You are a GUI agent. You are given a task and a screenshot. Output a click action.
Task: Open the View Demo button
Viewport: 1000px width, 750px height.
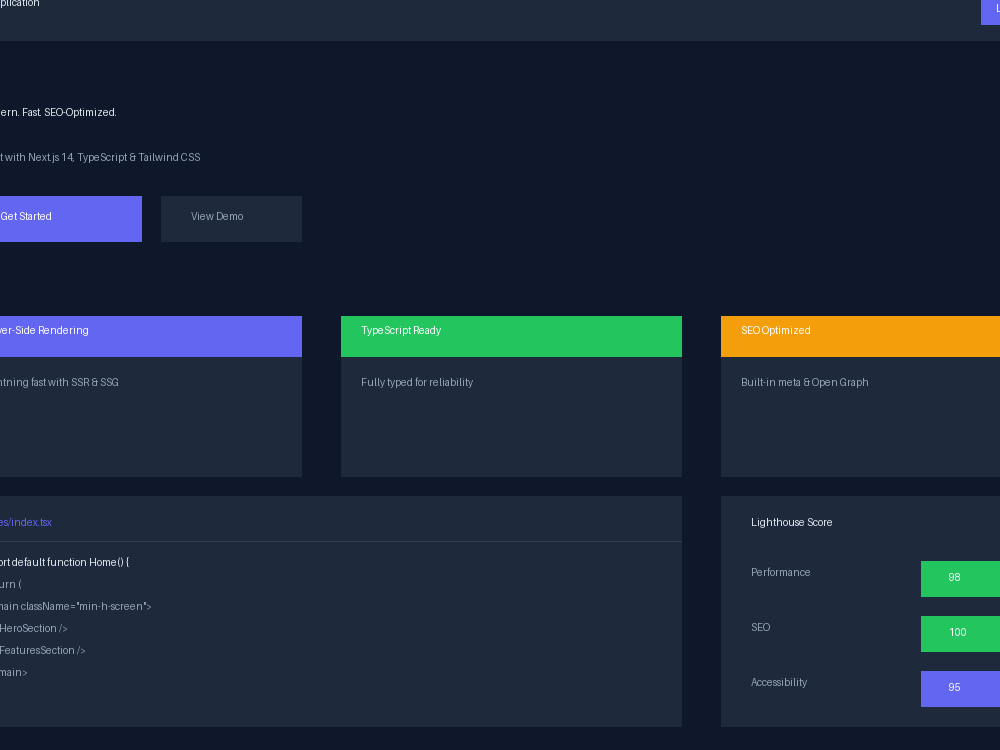tap(231, 219)
